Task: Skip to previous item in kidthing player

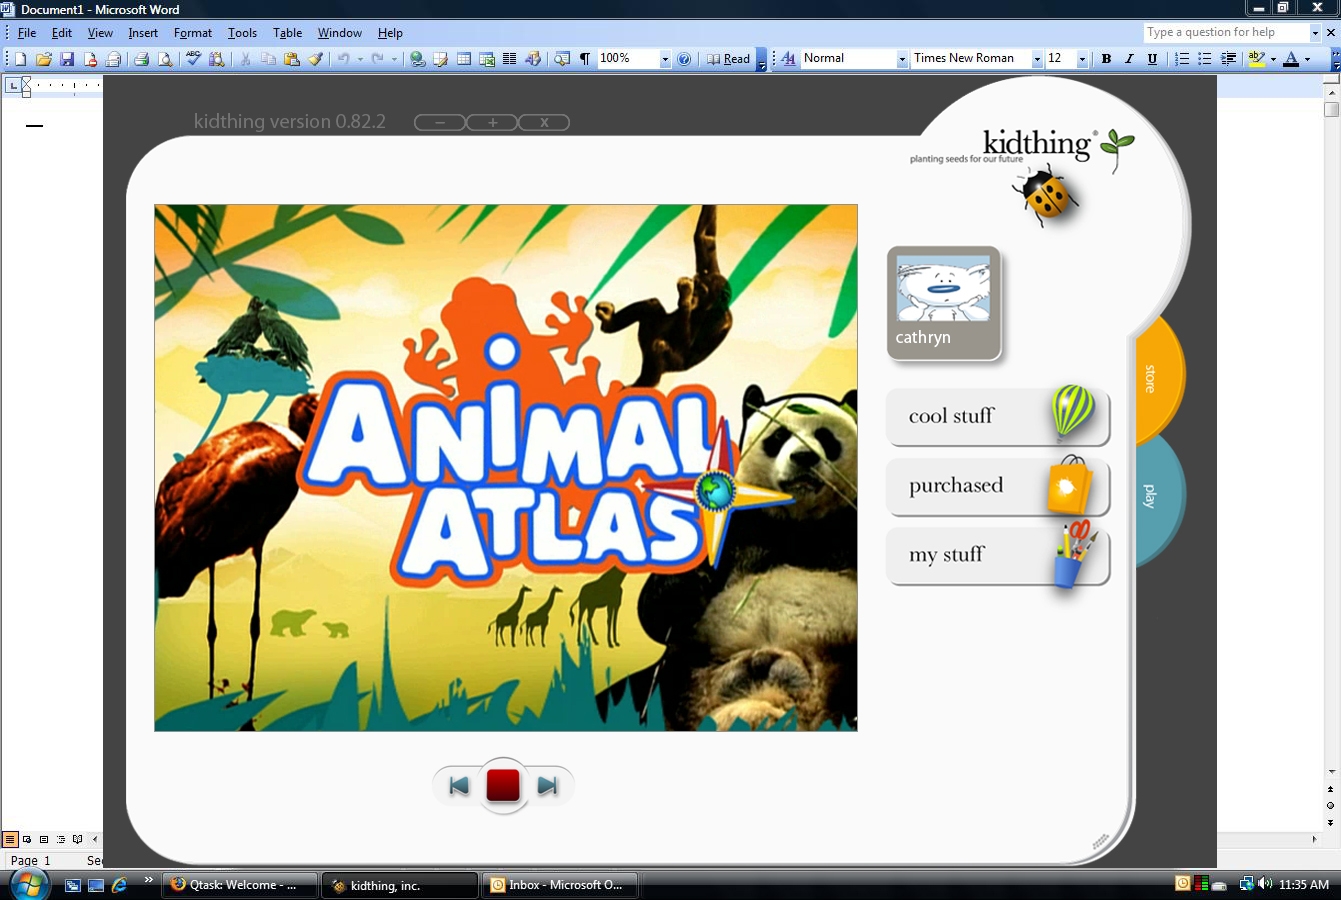Action: point(459,786)
